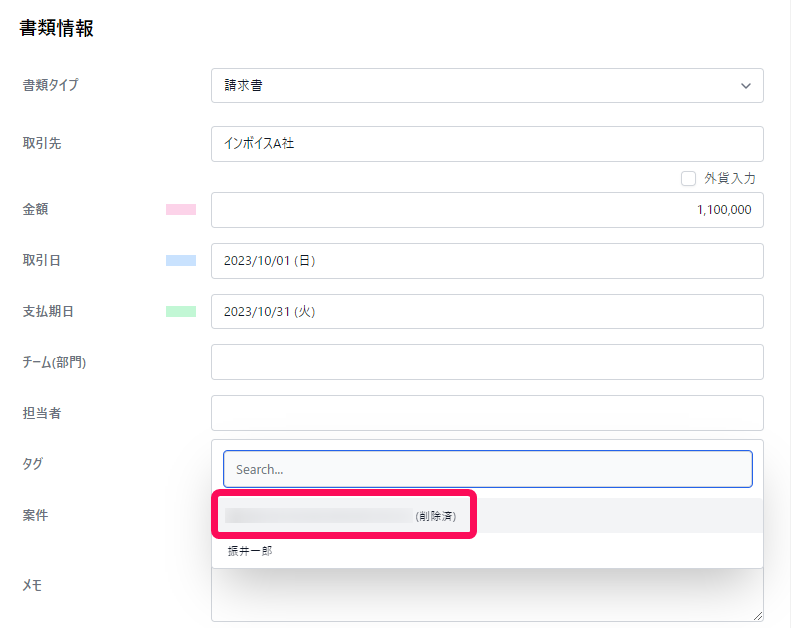Click the 取引先 field containing インボイスA社
This screenshot has width=791, height=628.
[x=487, y=144]
